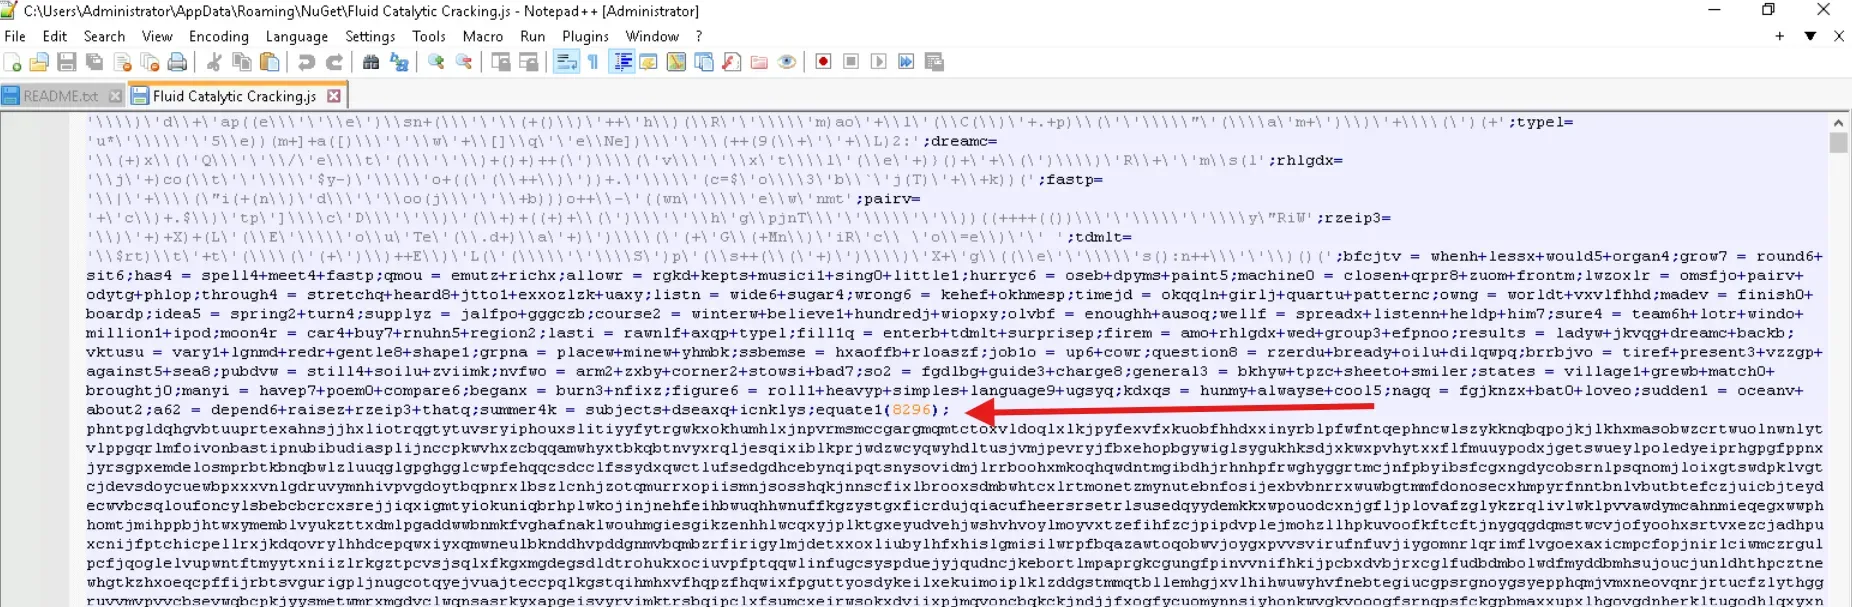The image size is (1852, 607).
Task: Click the Copy toolbar icon
Action: 242,62
